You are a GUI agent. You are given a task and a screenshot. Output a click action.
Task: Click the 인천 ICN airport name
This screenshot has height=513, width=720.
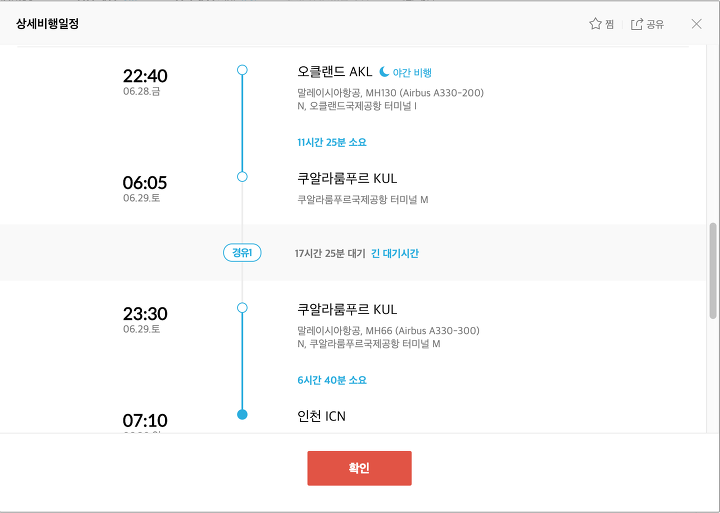click(321, 416)
